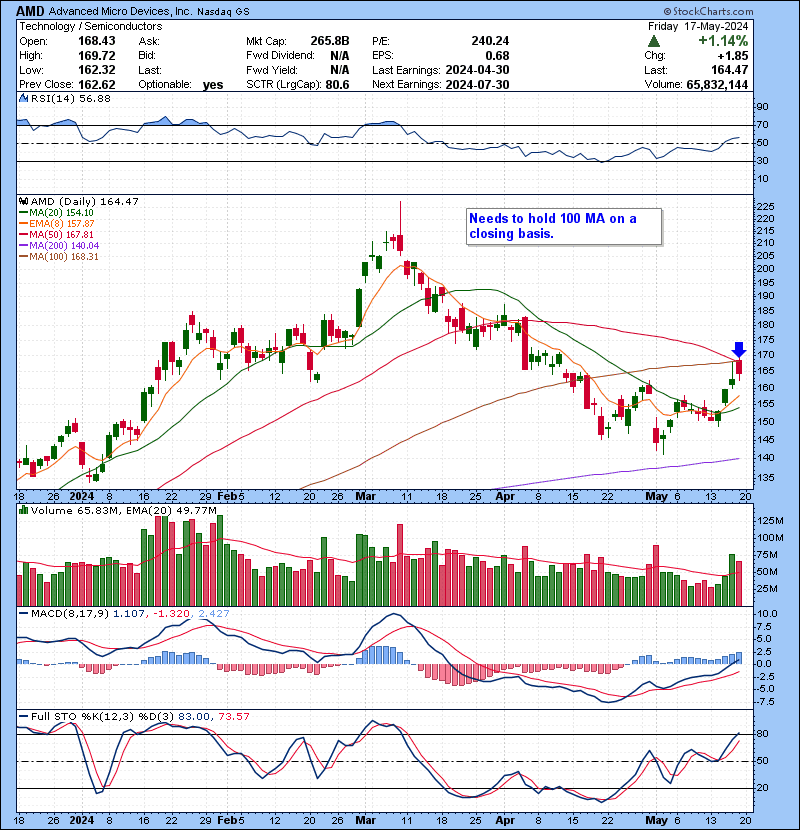This screenshot has height=830, width=800.
Task: Click the stochastic %D value 73.57
Action: 233,716
